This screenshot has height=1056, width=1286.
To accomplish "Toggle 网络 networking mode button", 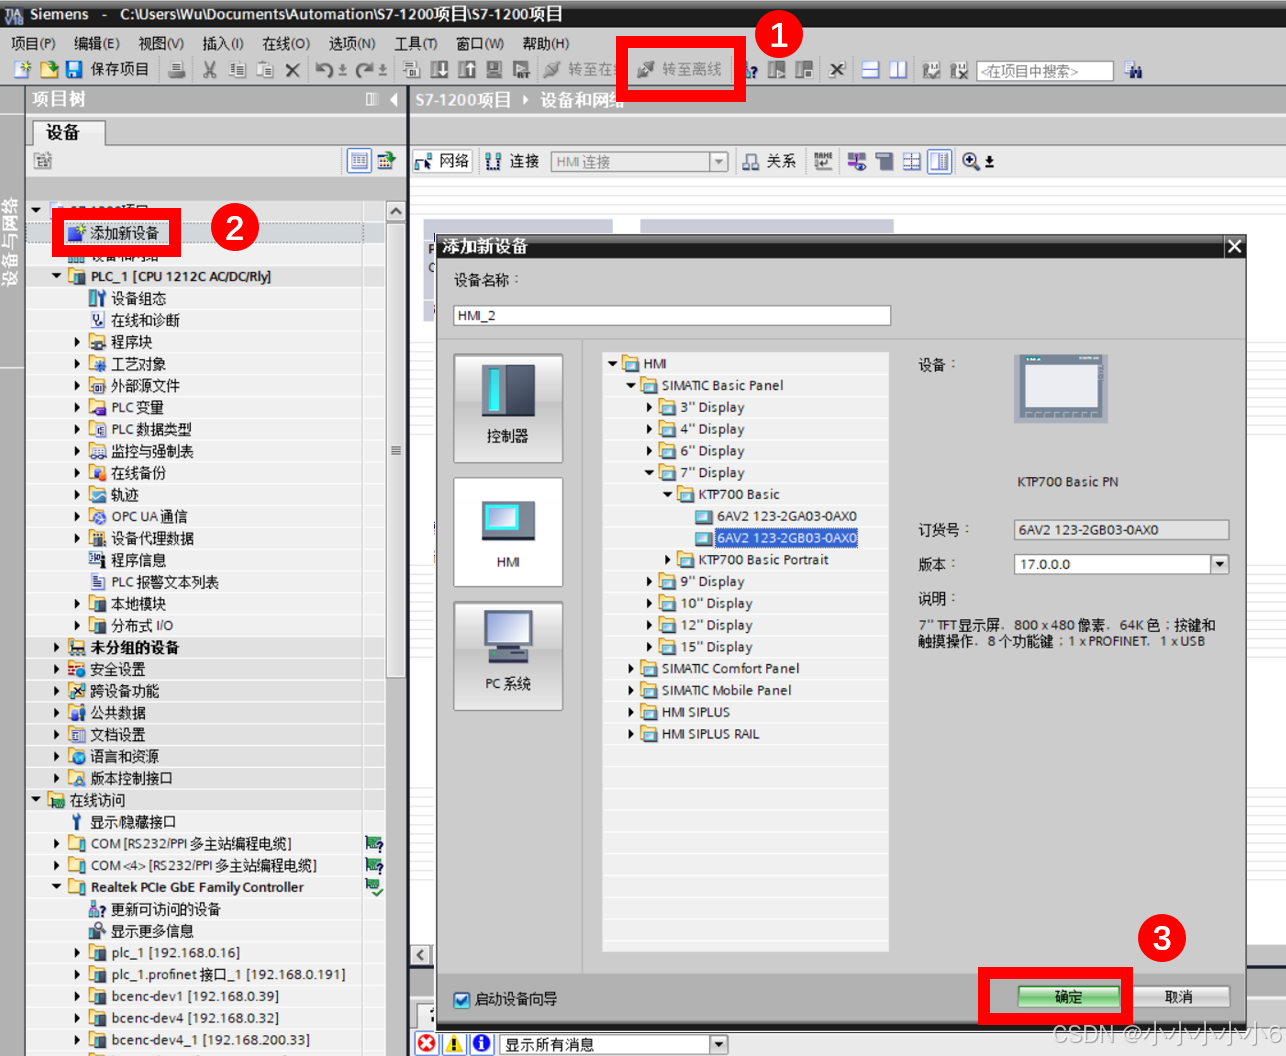I will pos(442,161).
